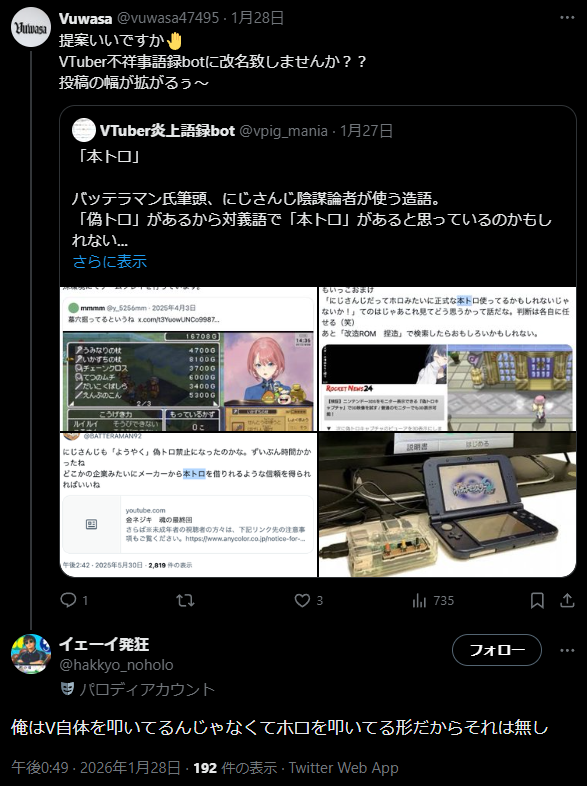This screenshot has width=587, height=786.
Task: Open the more options menu beside the フォロー button
Action: pyautogui.click(x=567, y=650)
